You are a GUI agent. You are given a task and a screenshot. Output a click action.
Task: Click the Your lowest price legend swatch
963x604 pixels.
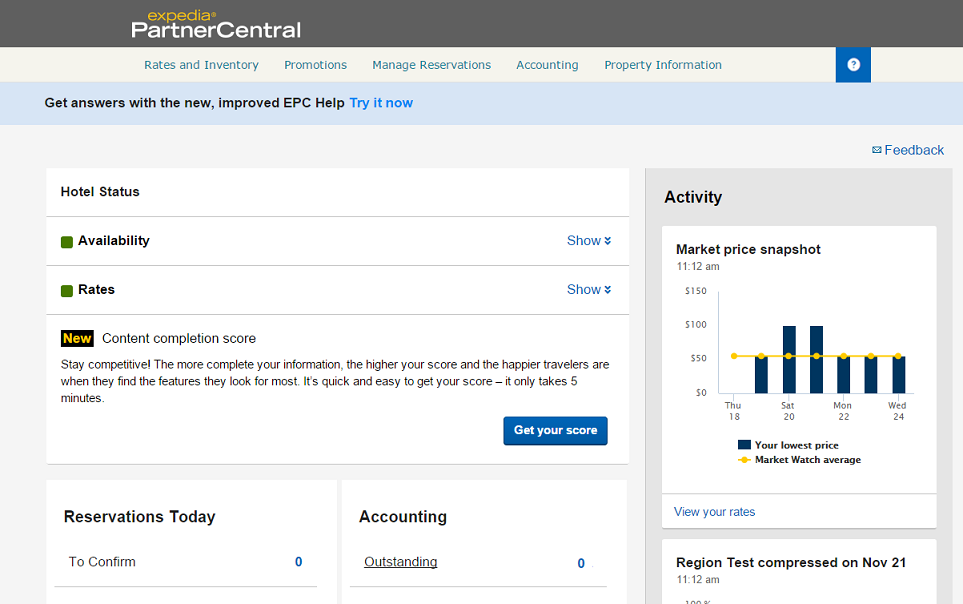pos(744,445)
